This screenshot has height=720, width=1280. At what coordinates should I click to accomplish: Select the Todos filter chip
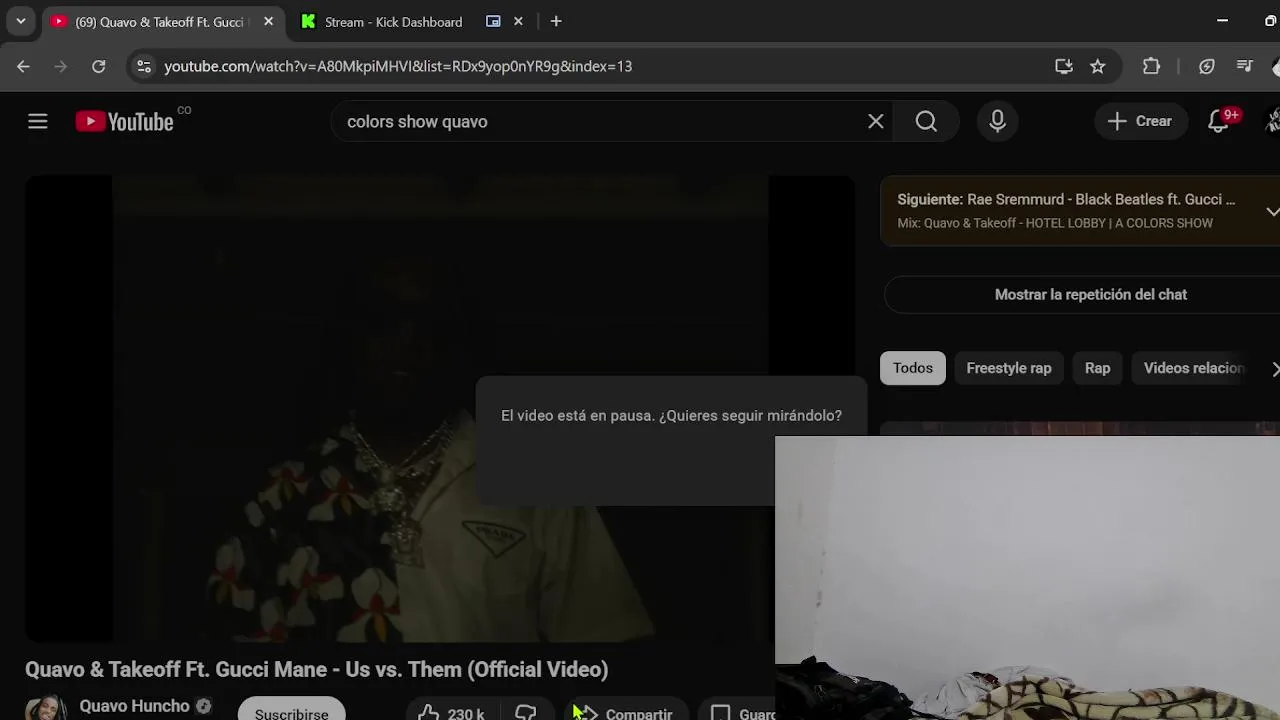[912, 368]
